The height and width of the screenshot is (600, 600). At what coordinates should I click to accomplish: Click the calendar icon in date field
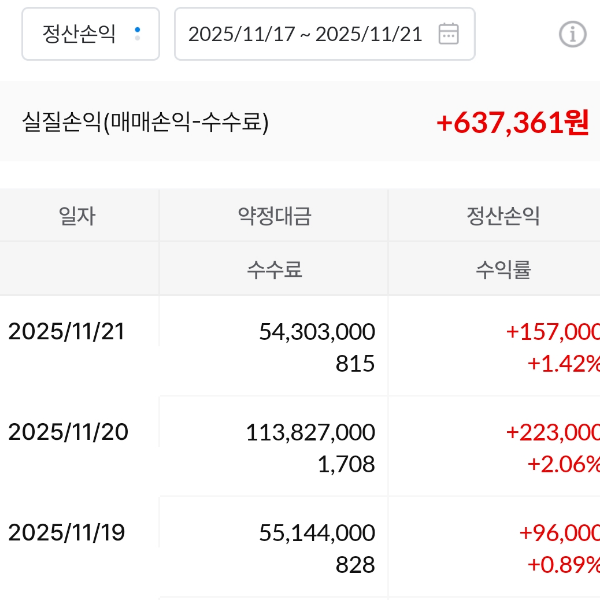pyautogui.click(x=449, y=34)
